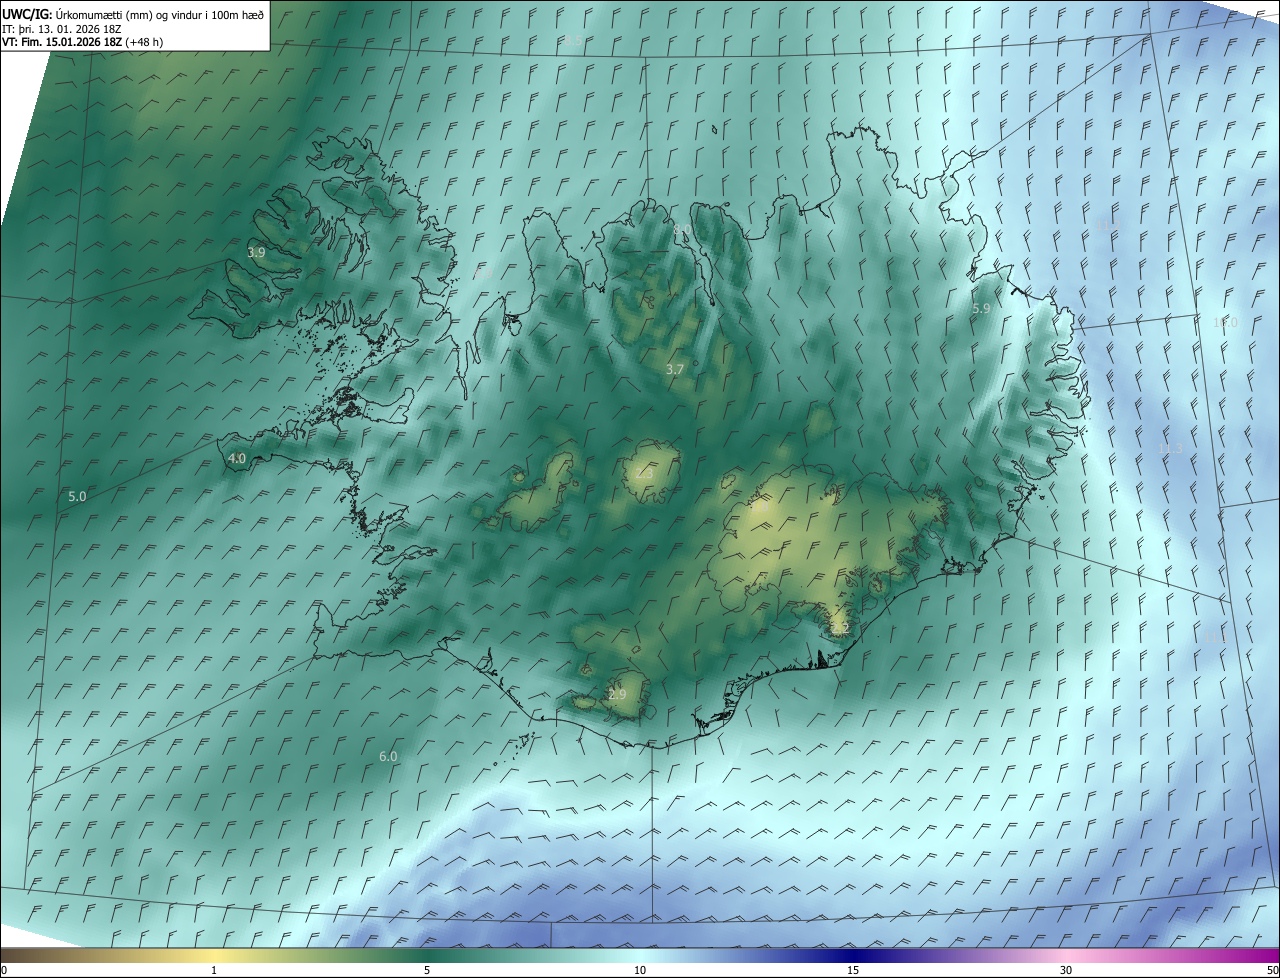Click the 3.9 value in the Westfjords
This screenshot has height=978, width=1280.
pos(256,253)
